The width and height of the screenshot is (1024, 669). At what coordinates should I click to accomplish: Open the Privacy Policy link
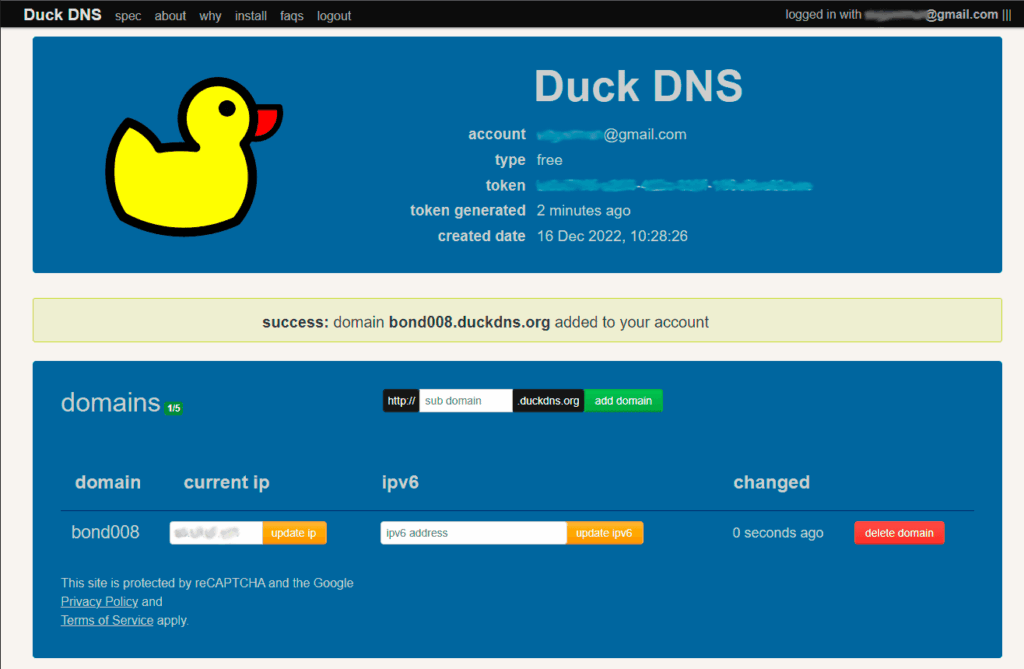99,601
